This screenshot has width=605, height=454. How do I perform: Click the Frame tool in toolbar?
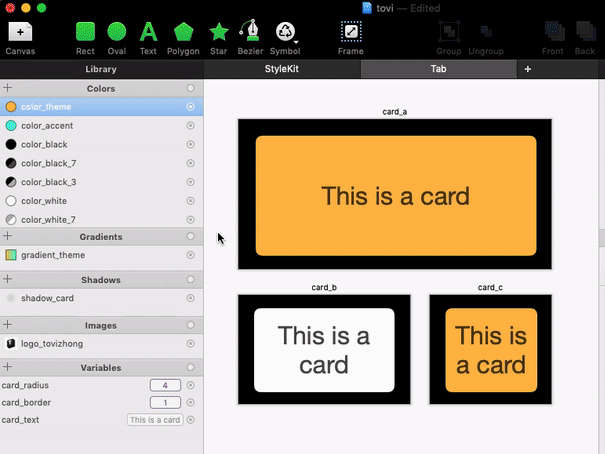[x=351, y=32]
